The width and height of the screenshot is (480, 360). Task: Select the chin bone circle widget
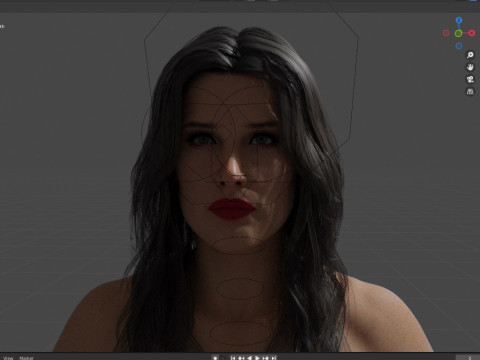pos(239,245)
